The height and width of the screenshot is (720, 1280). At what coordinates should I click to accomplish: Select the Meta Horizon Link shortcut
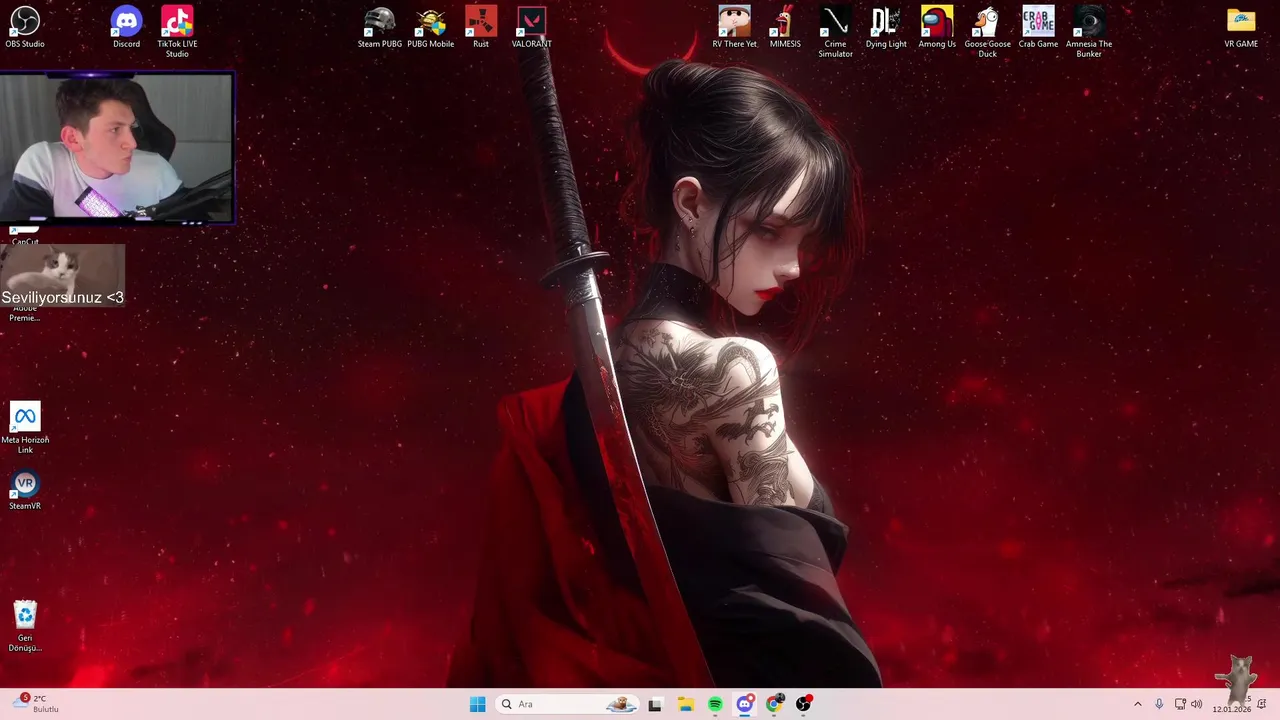[x=25, y=428]
